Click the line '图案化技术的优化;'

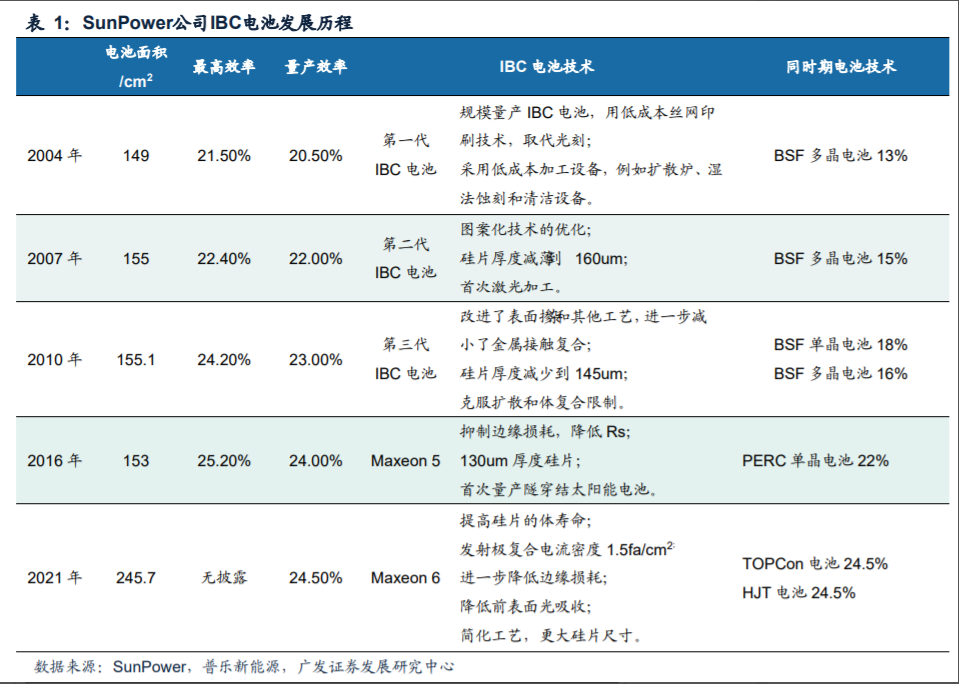[x=525, y=229]
